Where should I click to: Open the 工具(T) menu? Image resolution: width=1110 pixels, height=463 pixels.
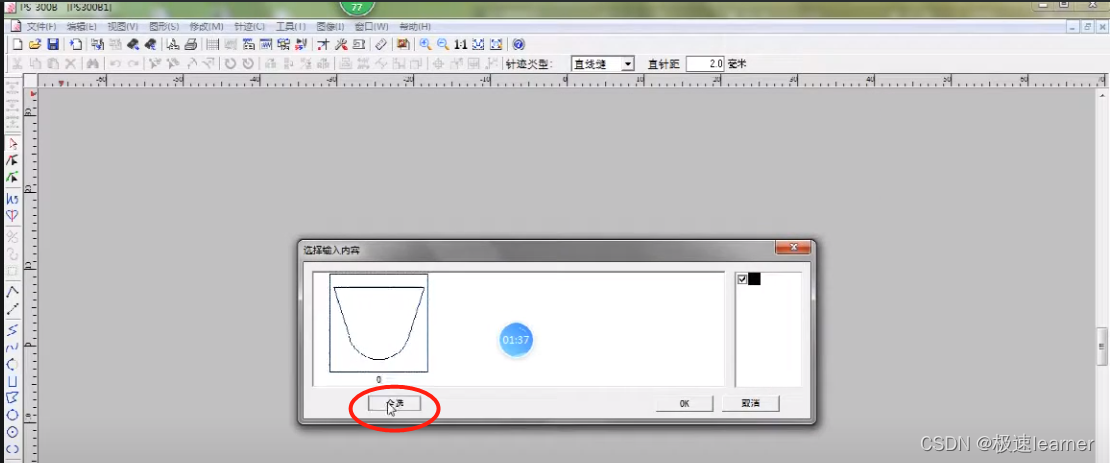290,26
